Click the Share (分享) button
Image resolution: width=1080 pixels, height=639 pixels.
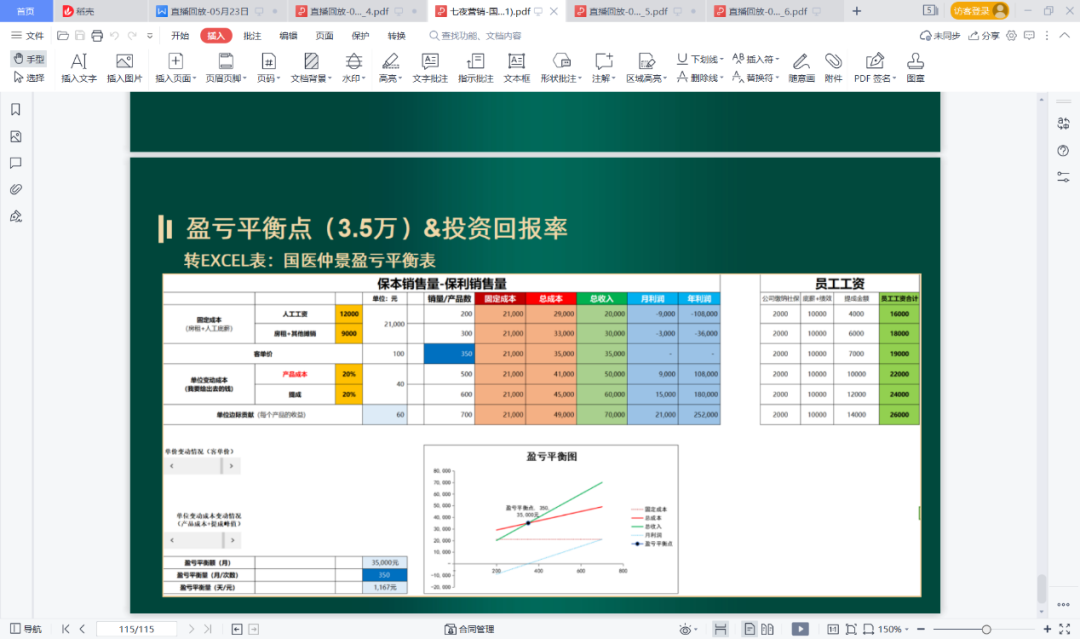point(984,35)
